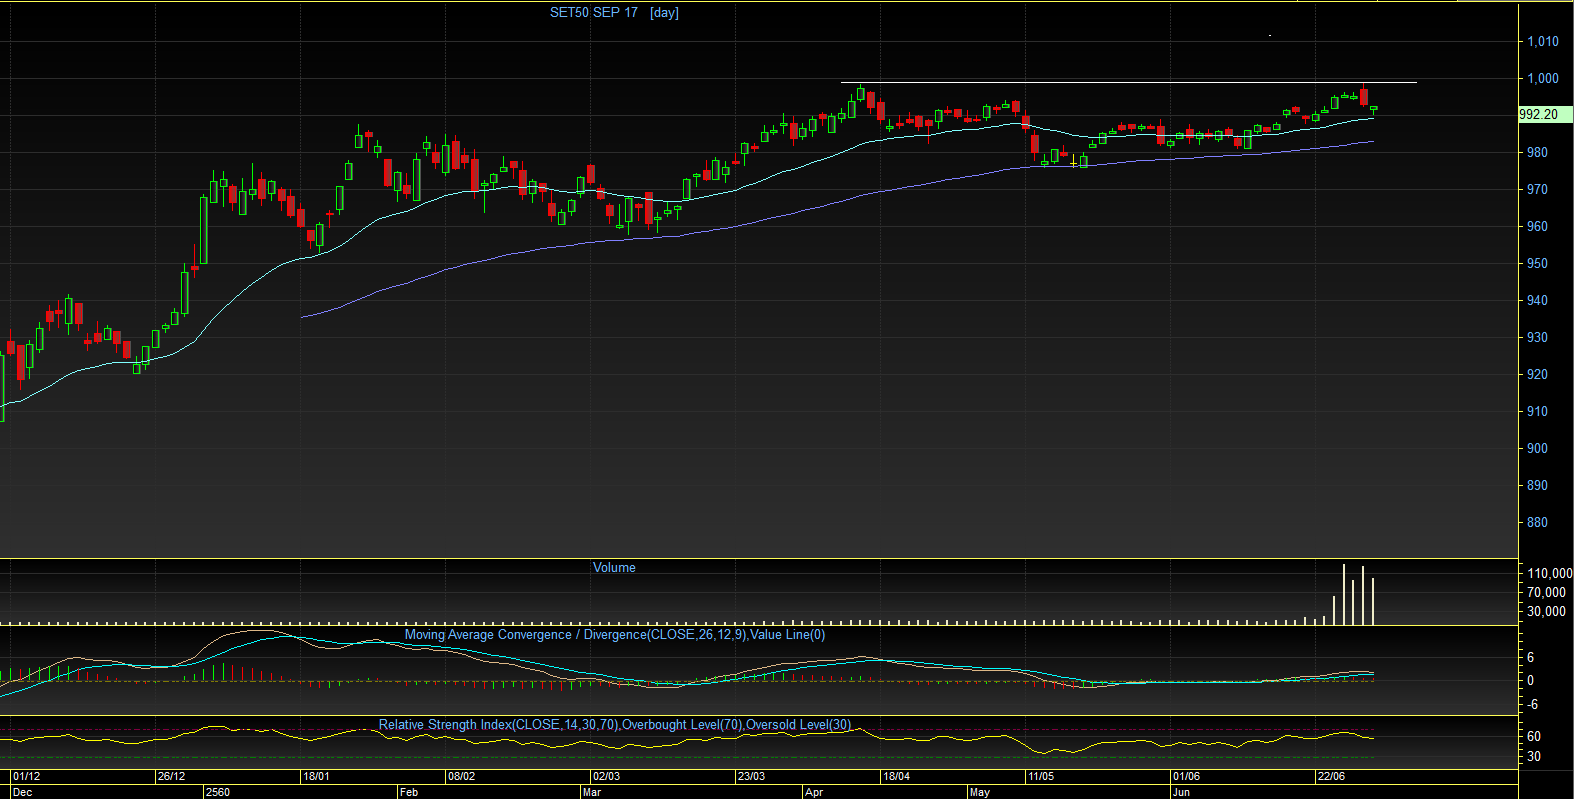Select the 980 price level label

[x=1537, y=152]
